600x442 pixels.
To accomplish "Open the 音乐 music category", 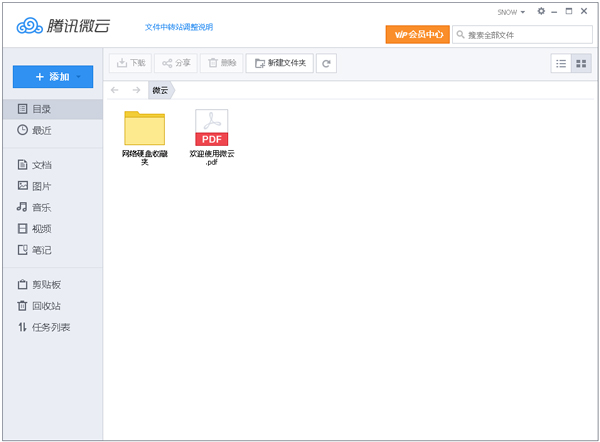I will click(41, 207).
